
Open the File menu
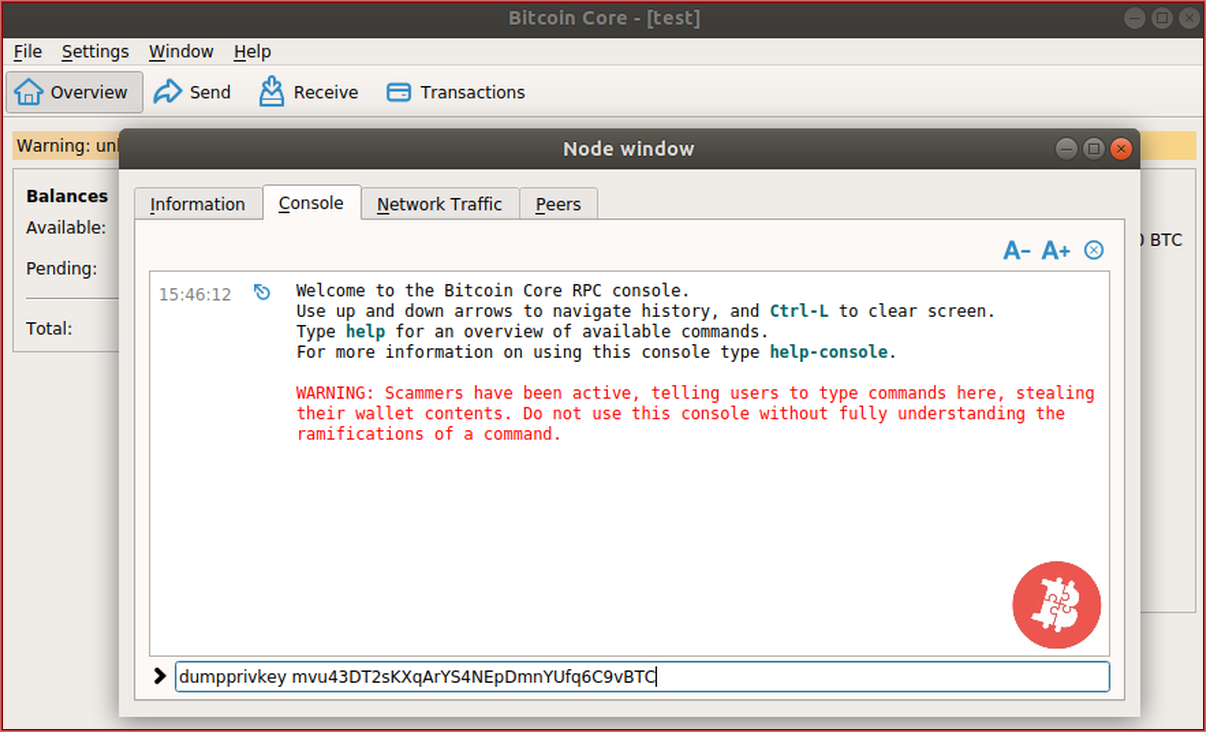[x=27, y=51]
